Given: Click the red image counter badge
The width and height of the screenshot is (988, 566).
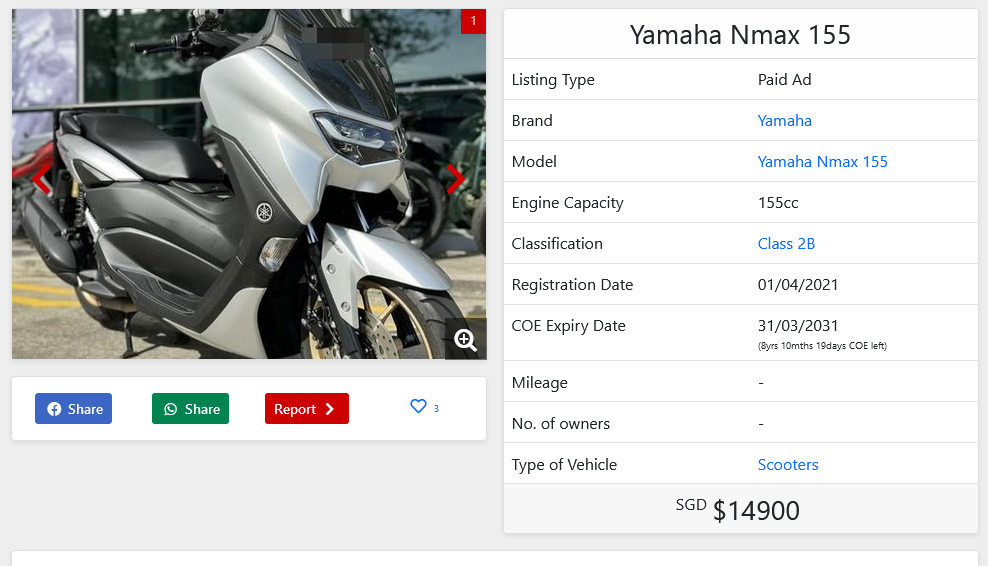Looking at the screenshot, I should pyautogui.click(x=473, y=21).
